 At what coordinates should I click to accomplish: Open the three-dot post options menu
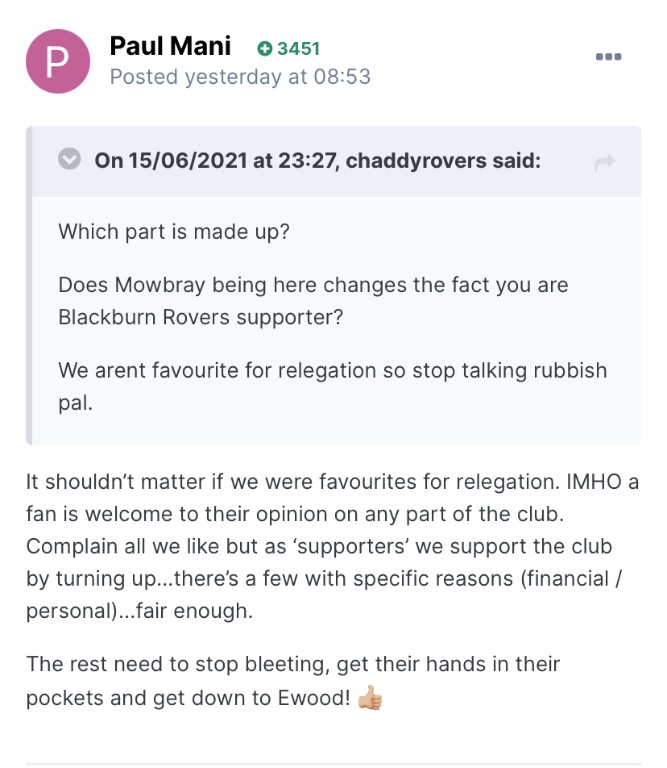point(609,57)
